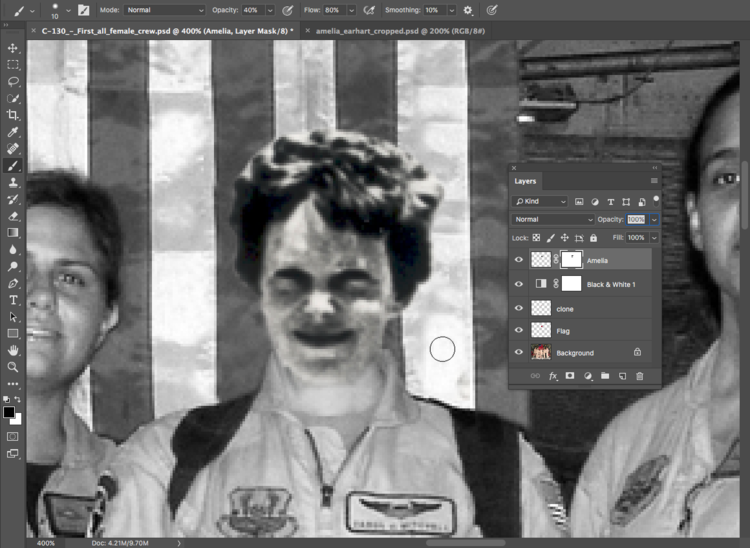Expand the layer blend mode dropdown
Image resolution: width=750 pixels, height=548 pixels.
pos(553,219)
